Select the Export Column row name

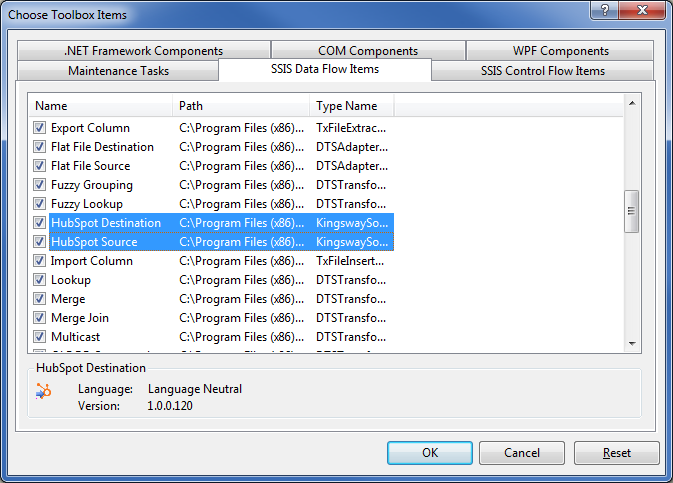[x=90, y=128]
